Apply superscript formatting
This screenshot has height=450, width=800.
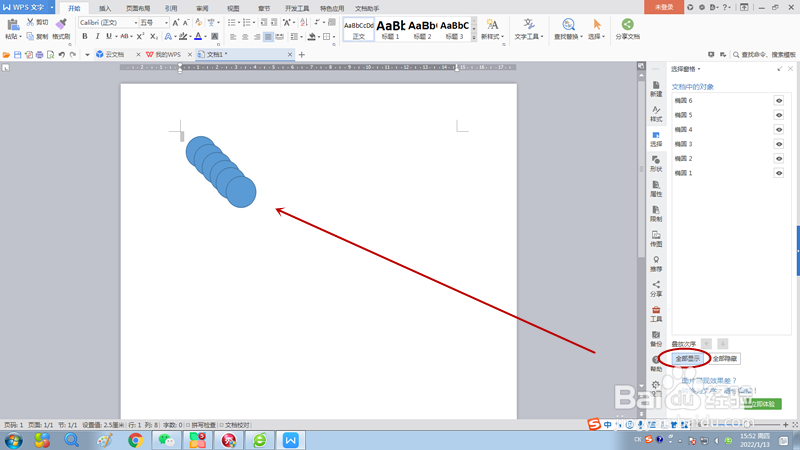[140, 36]
